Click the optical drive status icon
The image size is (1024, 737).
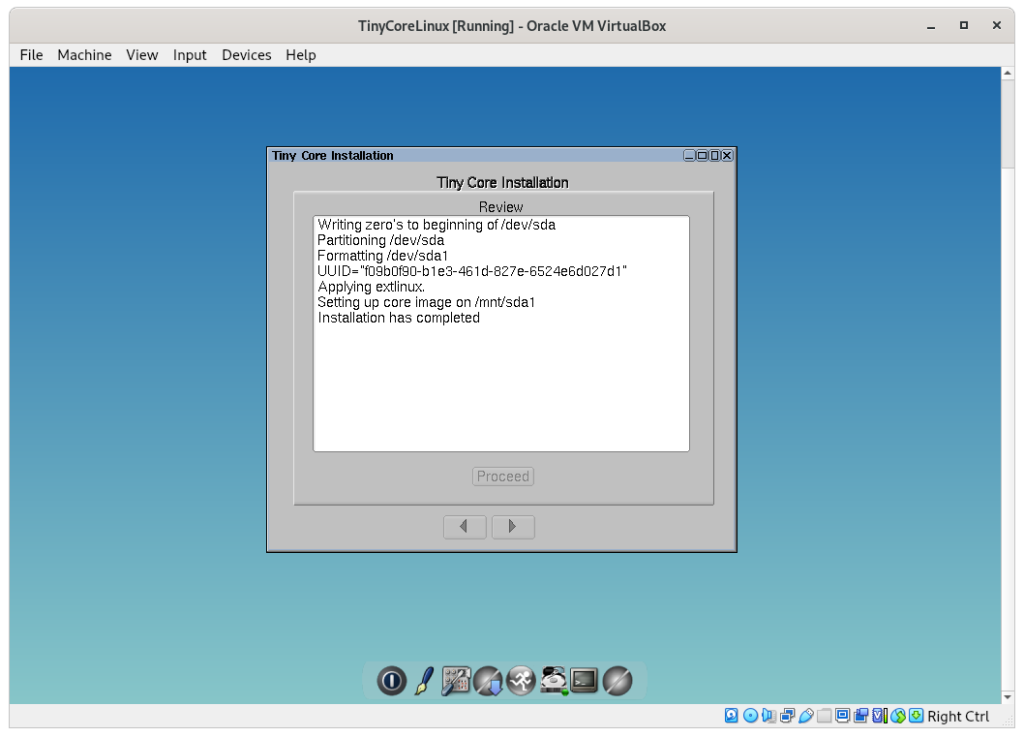point(750,716)
